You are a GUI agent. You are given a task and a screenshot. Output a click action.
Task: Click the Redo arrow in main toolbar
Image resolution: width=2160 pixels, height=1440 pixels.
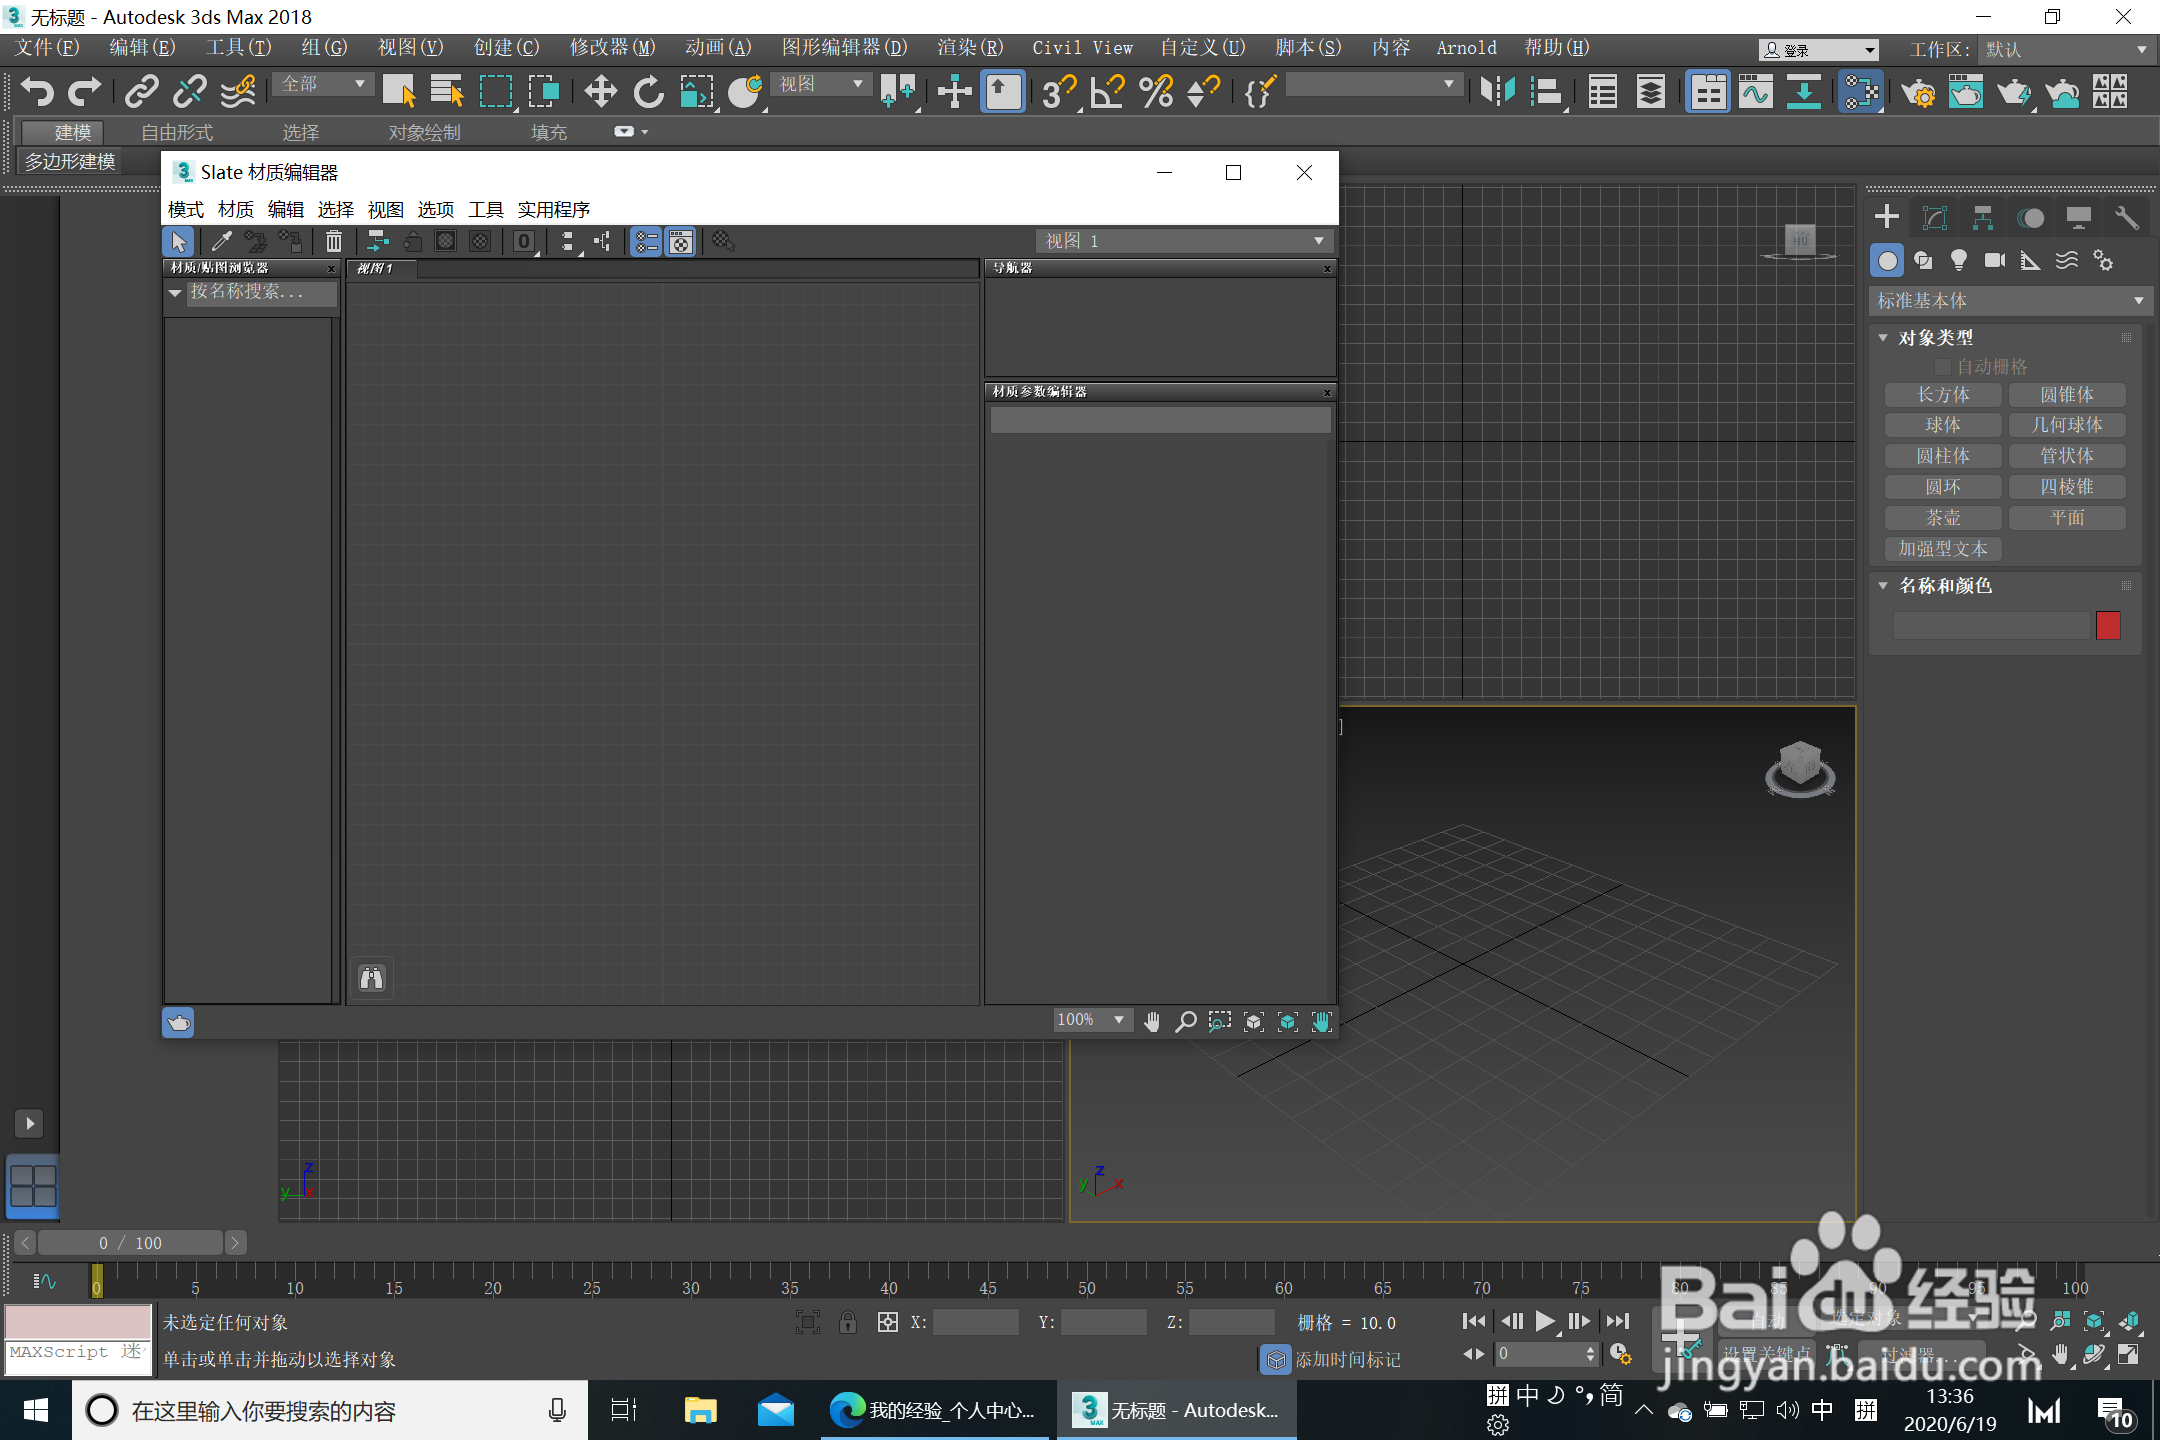[x=84, y=92]
